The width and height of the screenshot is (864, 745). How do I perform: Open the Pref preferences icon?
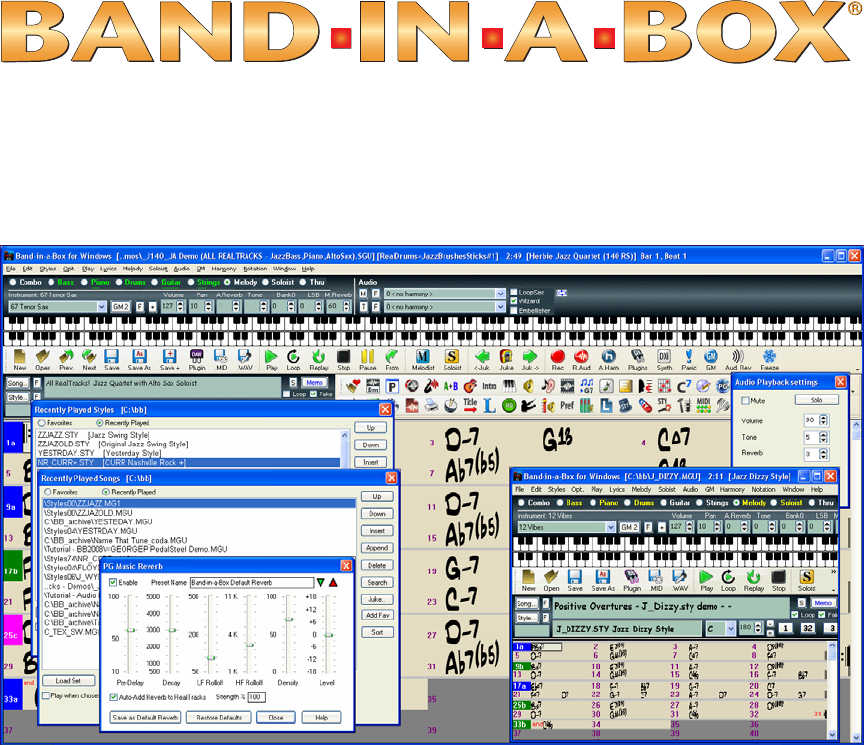coord(567,406)
